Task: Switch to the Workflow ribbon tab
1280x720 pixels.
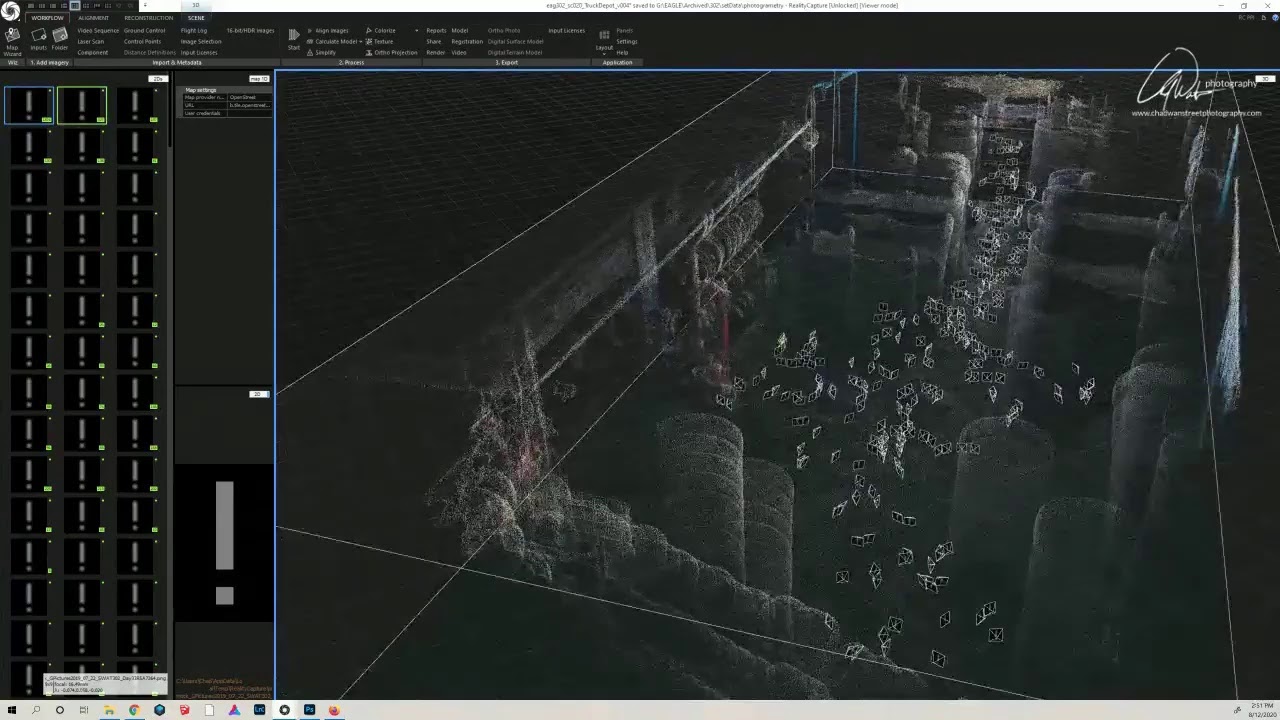Action: point(47,18)
